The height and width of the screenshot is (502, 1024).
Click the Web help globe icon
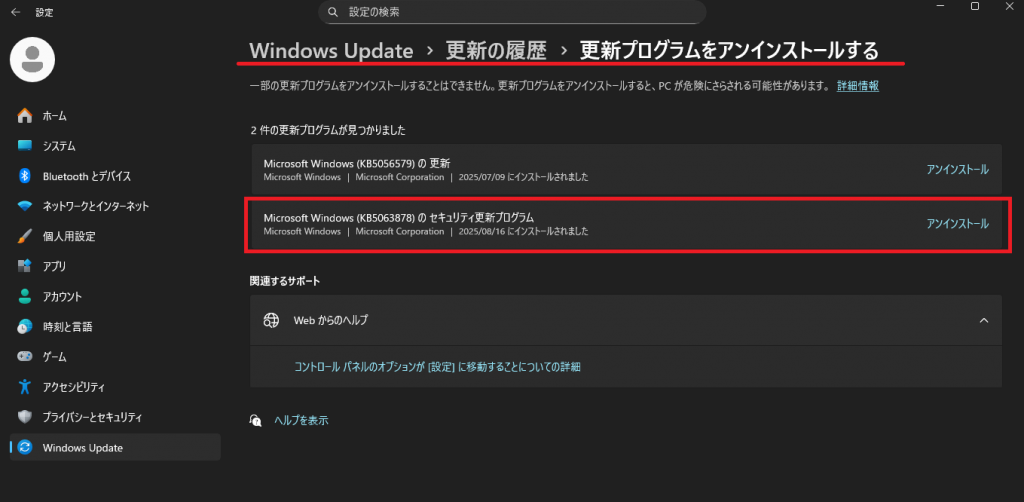tap(271, 321)
